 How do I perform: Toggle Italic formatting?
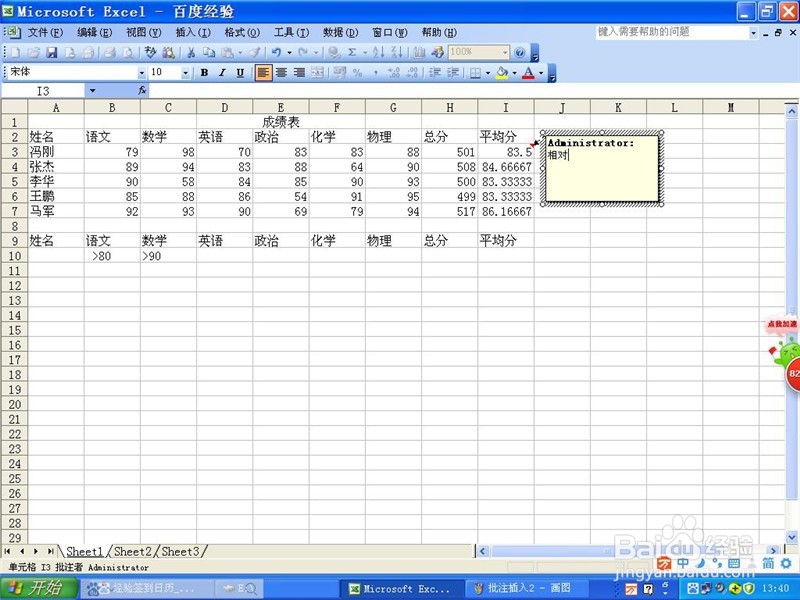tap(222, 73)
